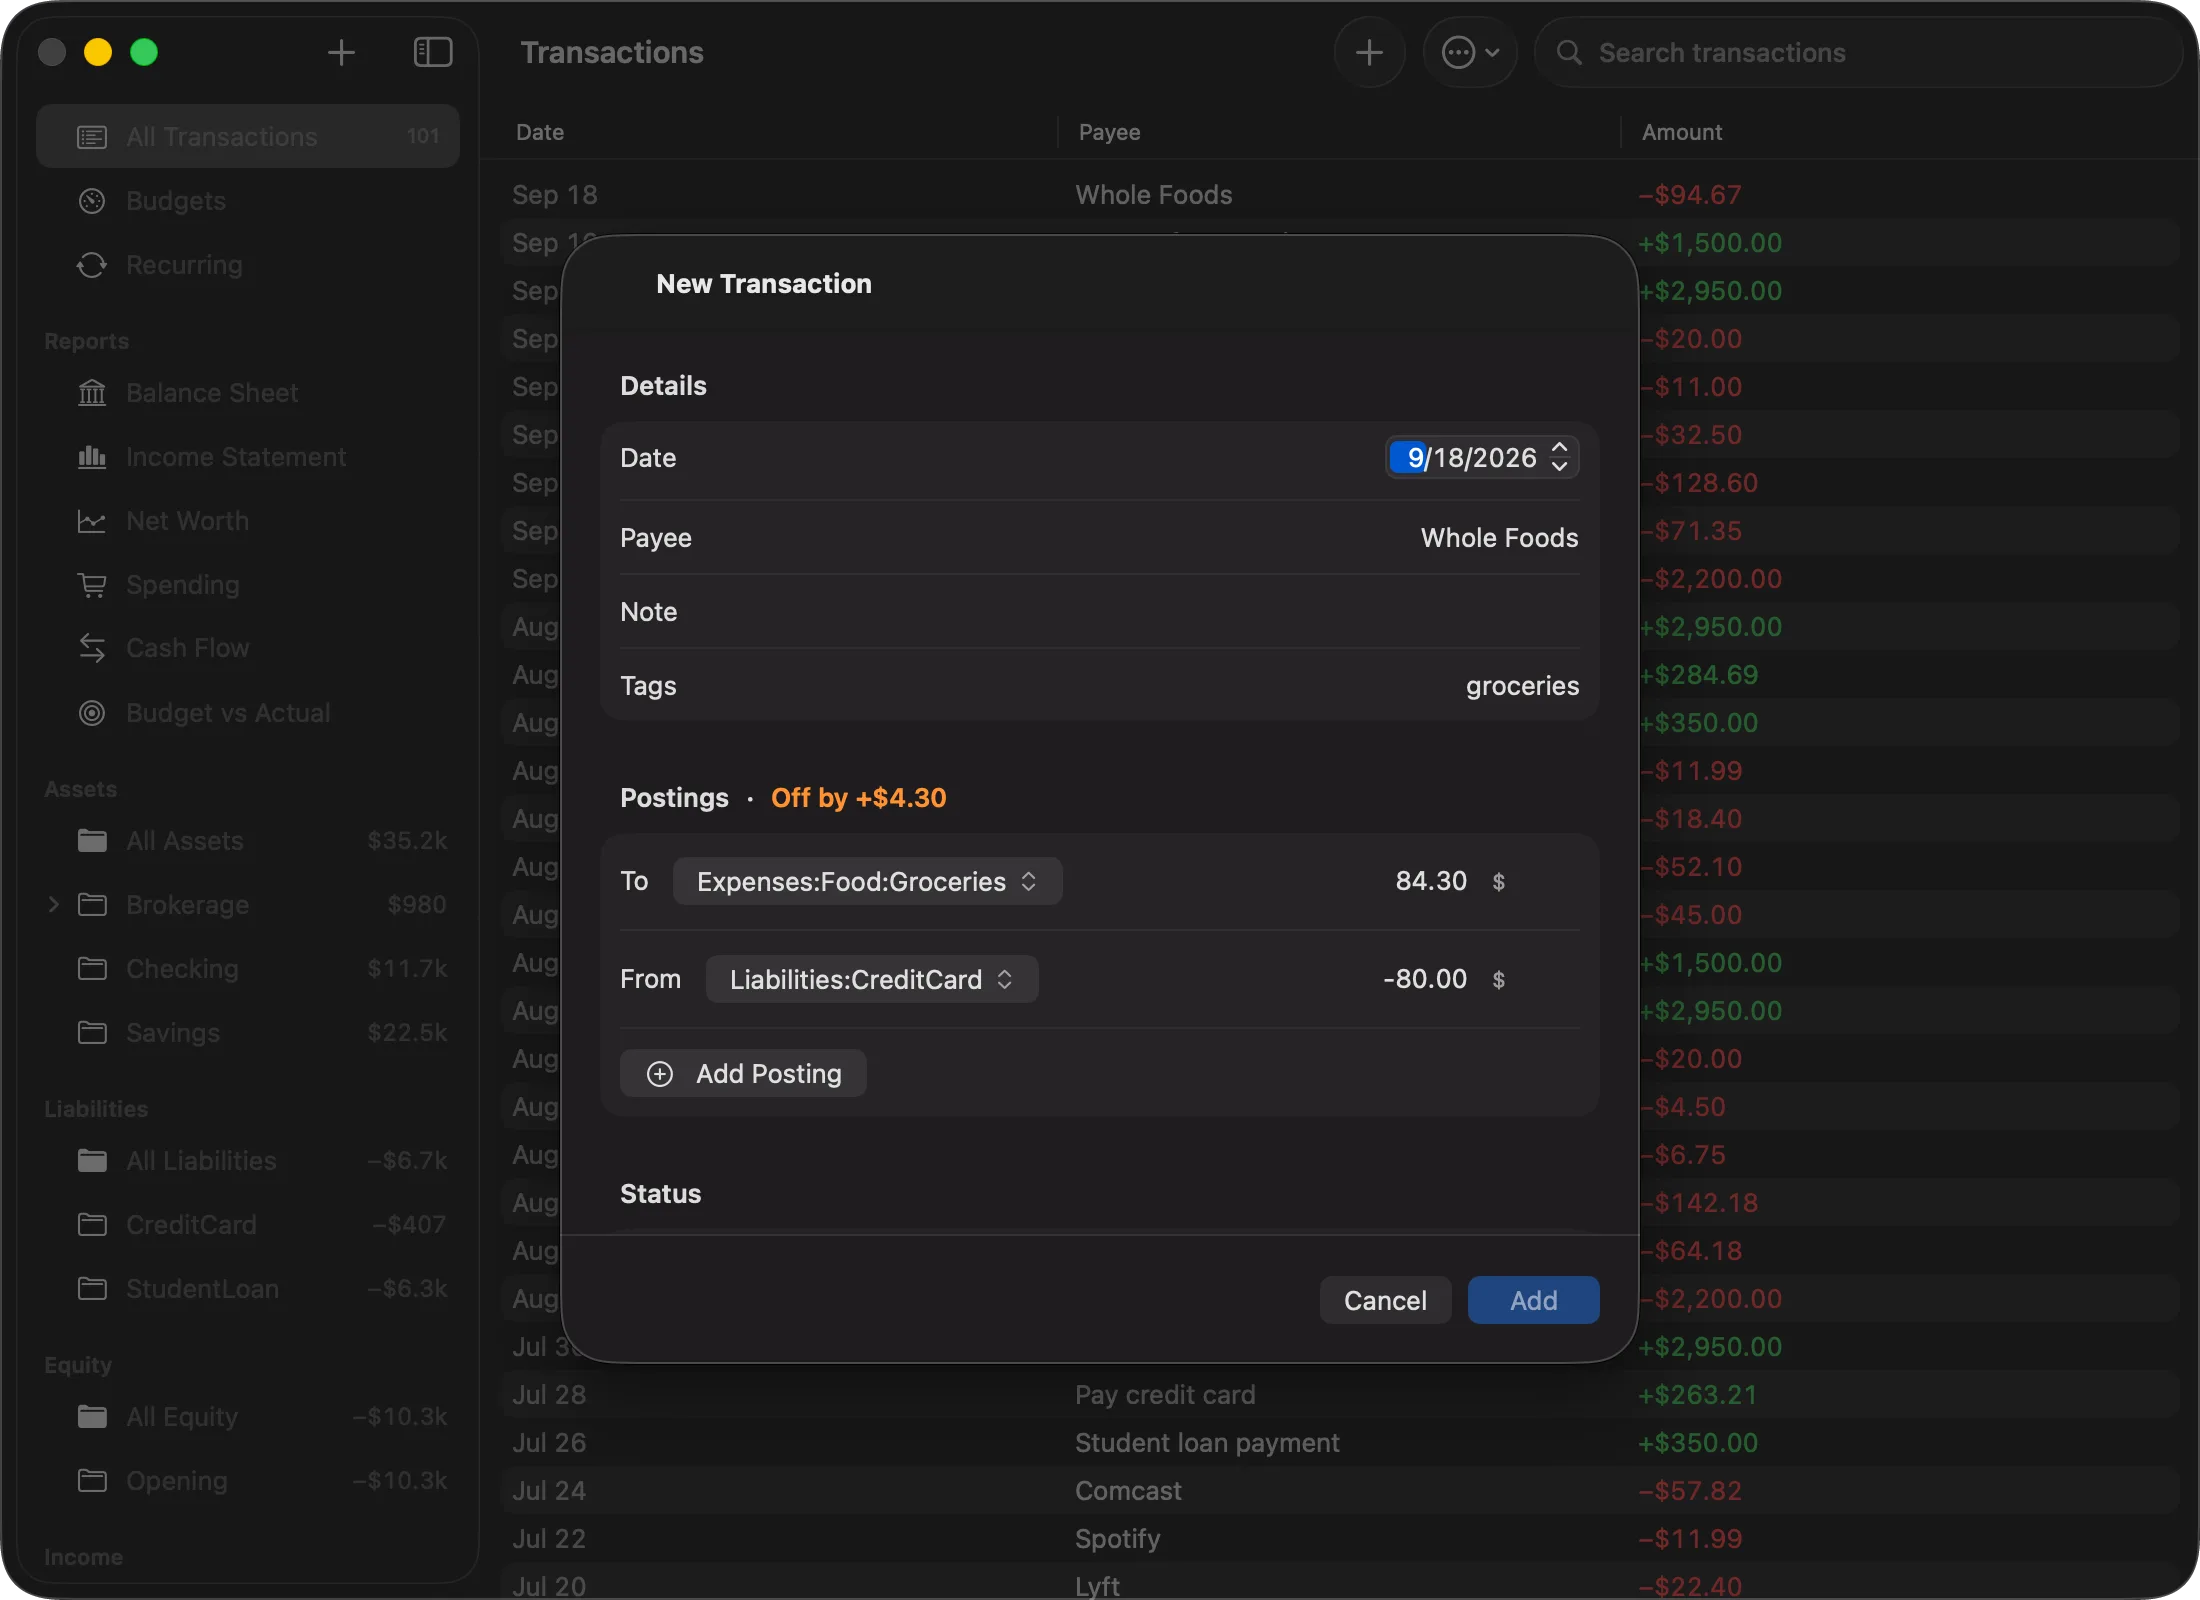Screen dimensions: 2200x1600
Task: Select All Assets folder
Action: click(248, 841)
